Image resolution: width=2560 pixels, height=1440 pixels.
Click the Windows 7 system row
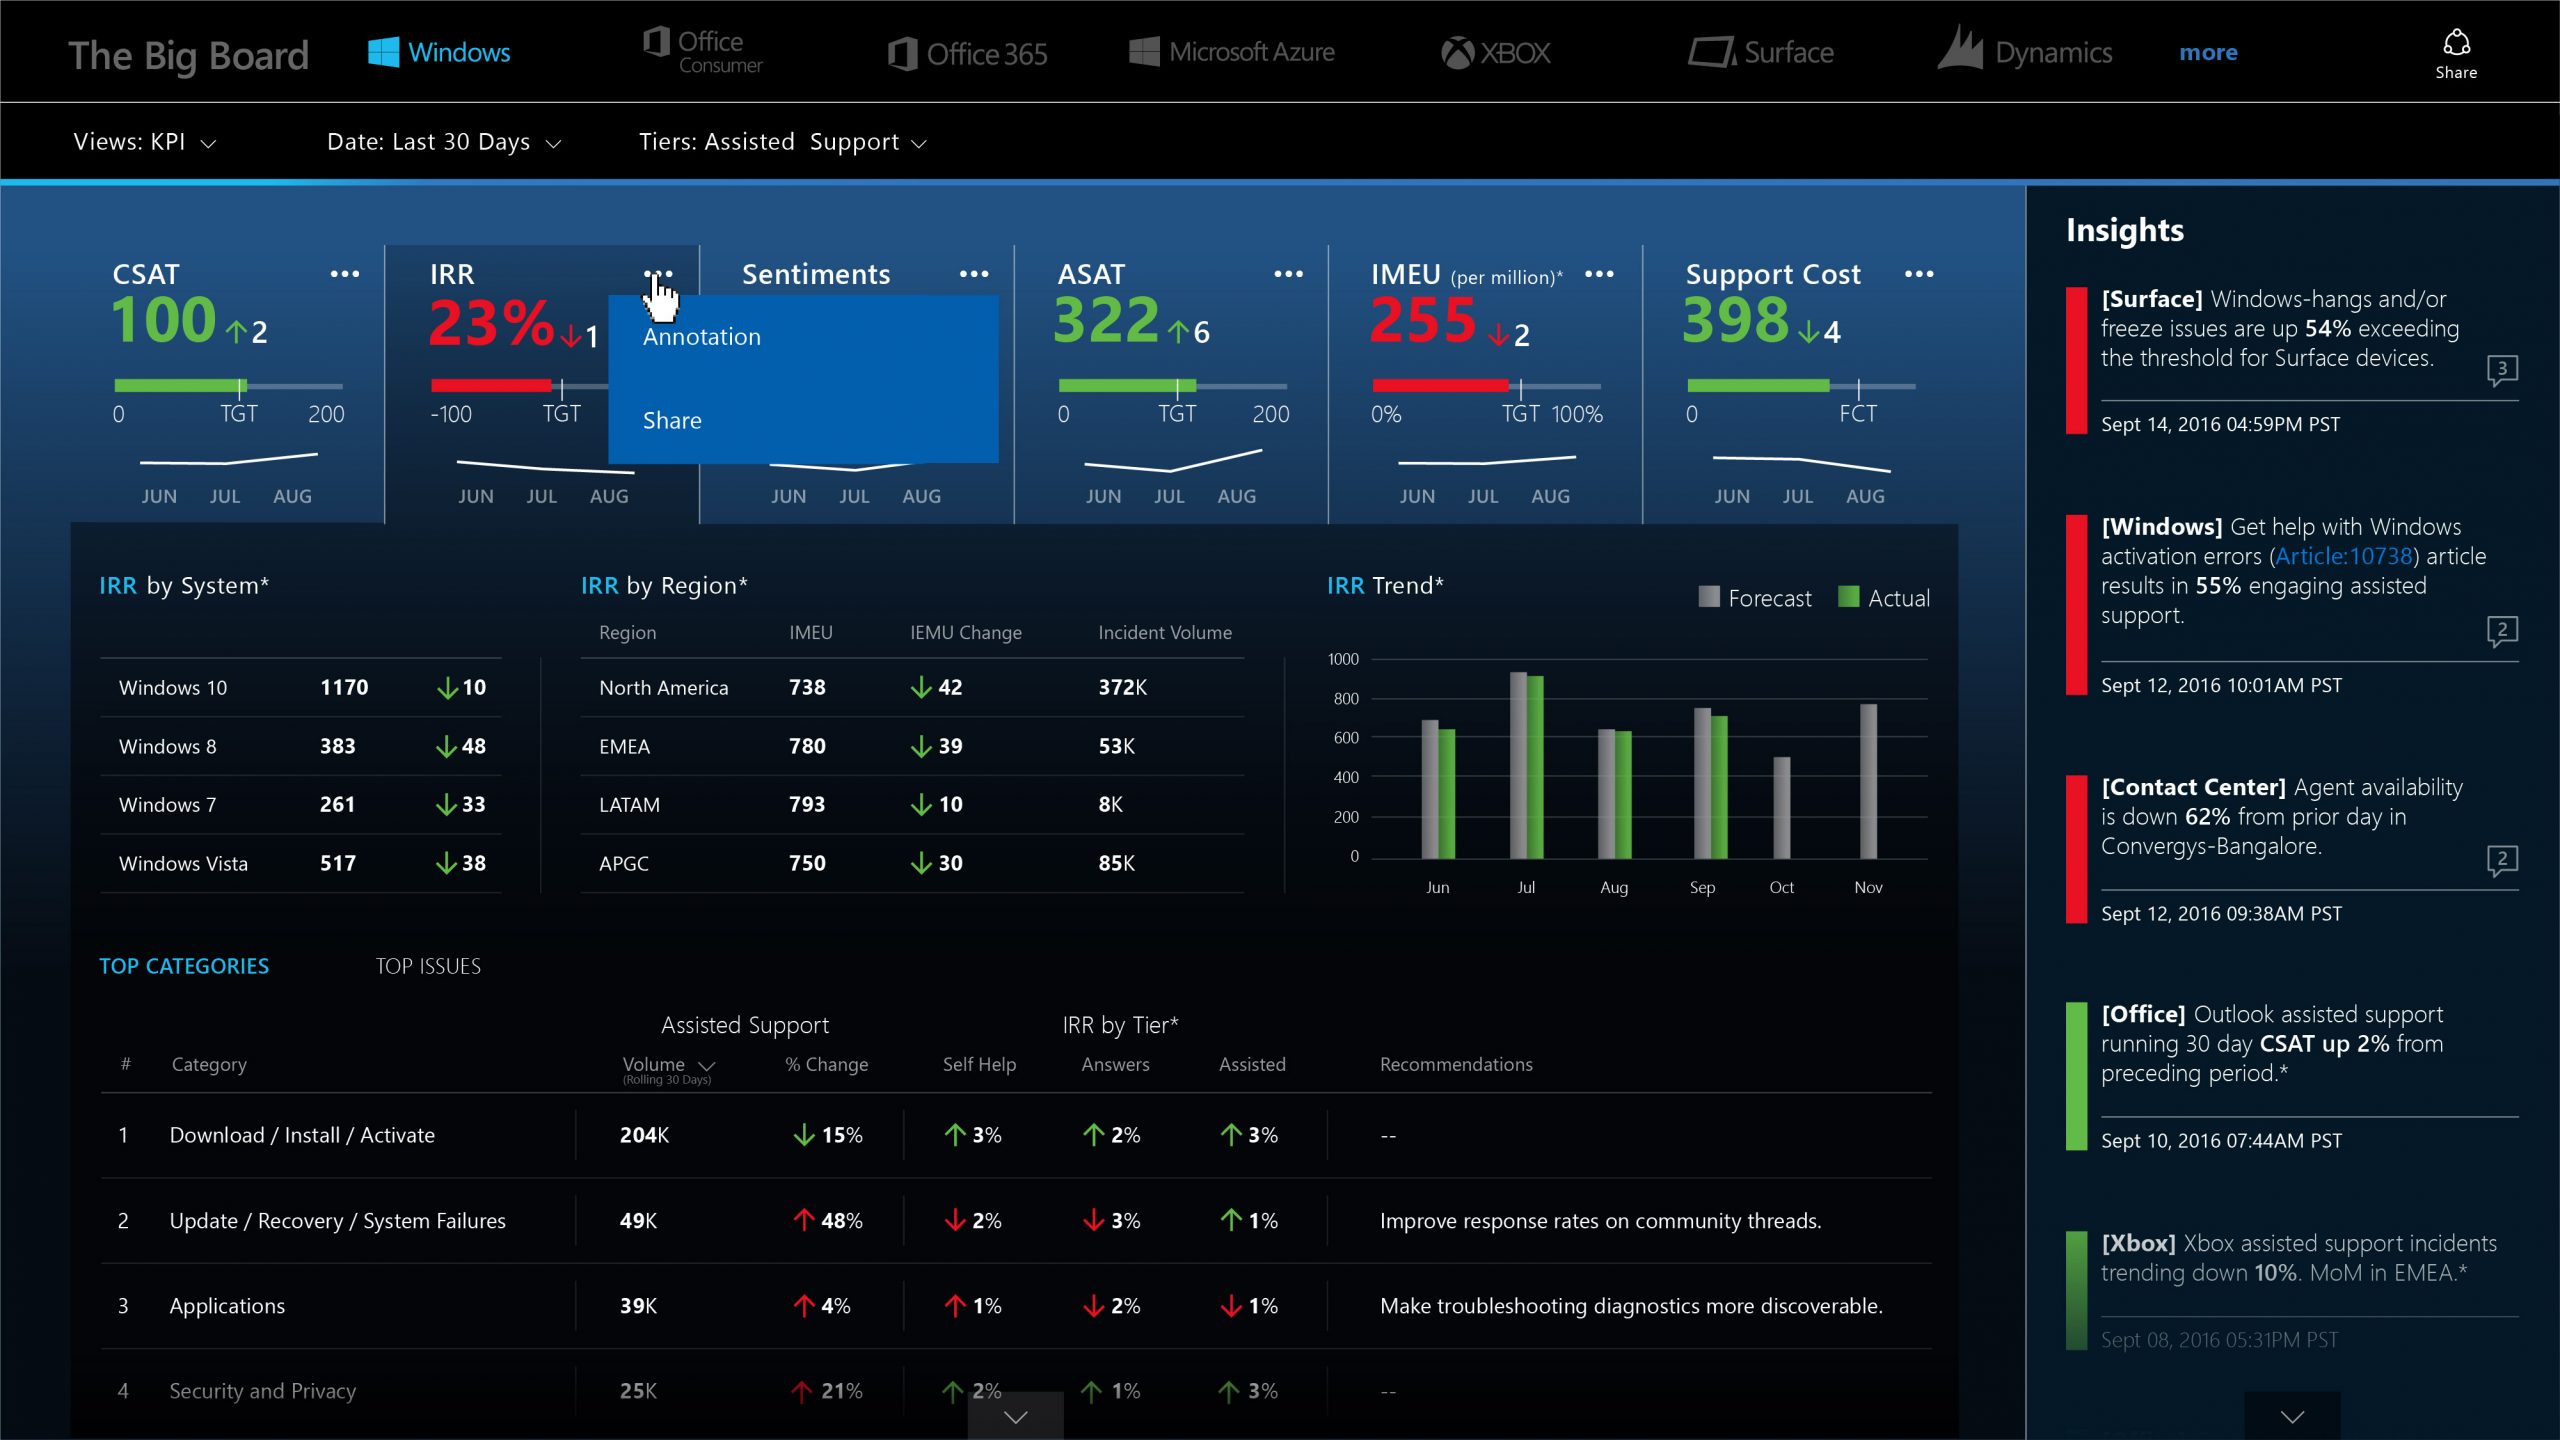(x=301, y=805)
